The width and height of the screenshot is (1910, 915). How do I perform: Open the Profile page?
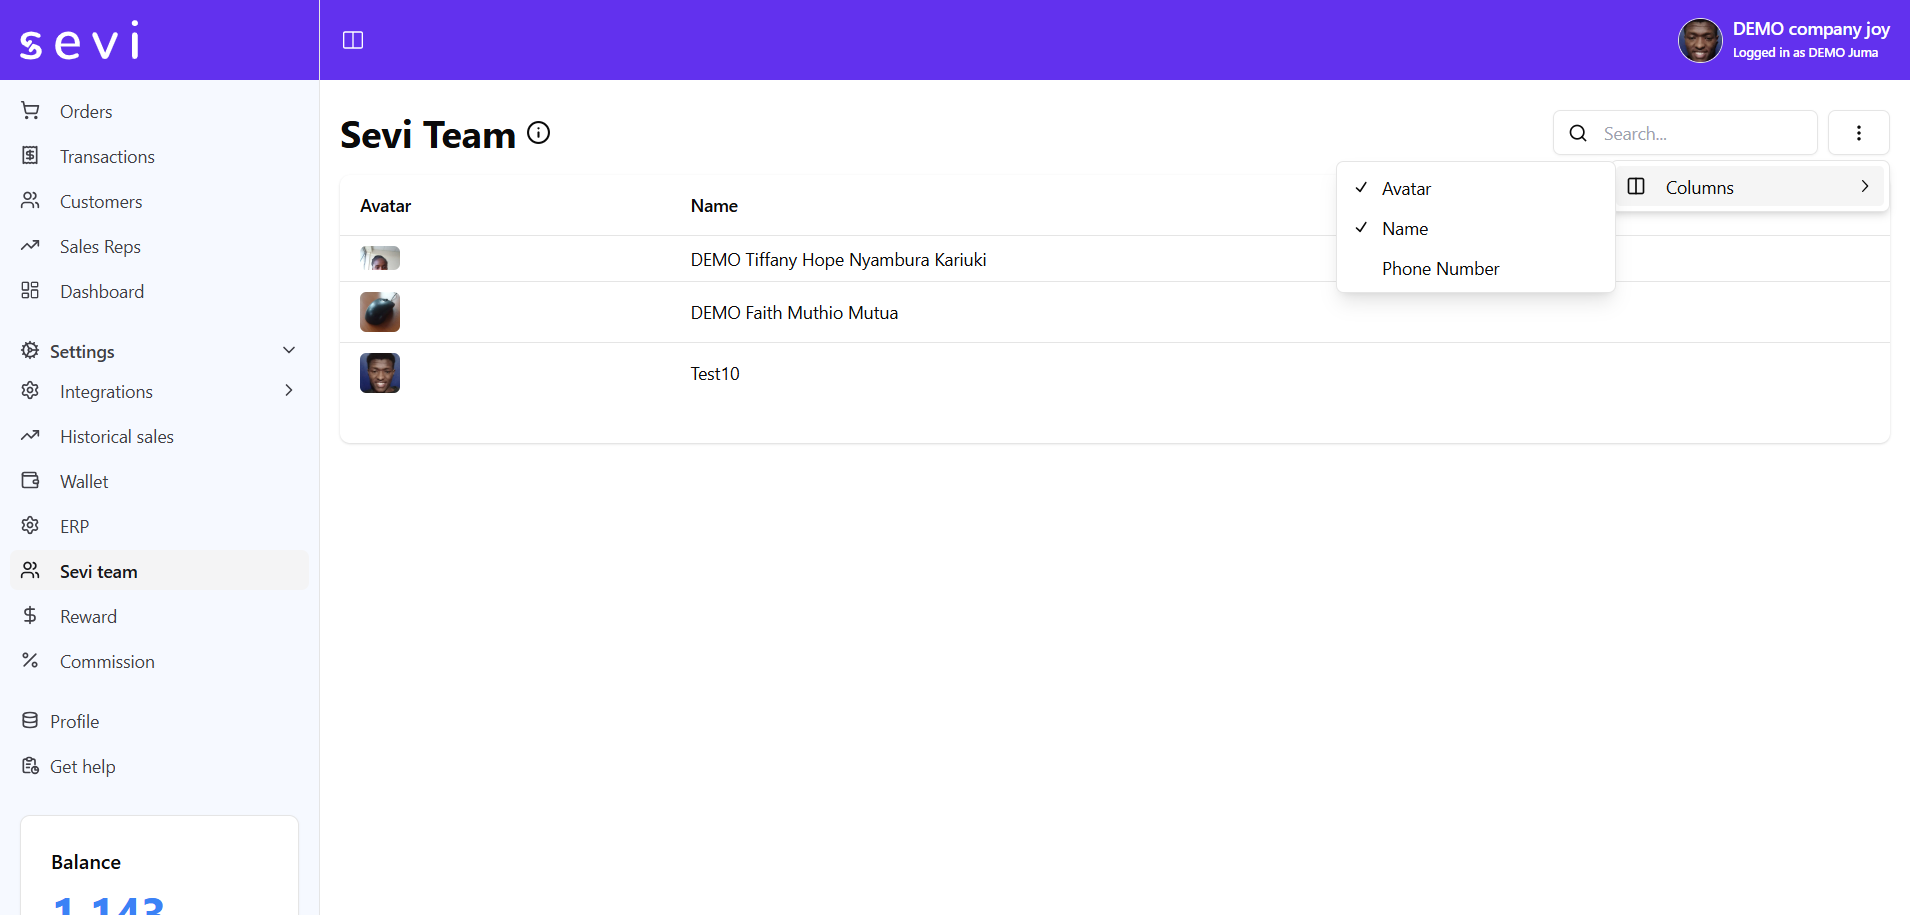click(74, 722)
